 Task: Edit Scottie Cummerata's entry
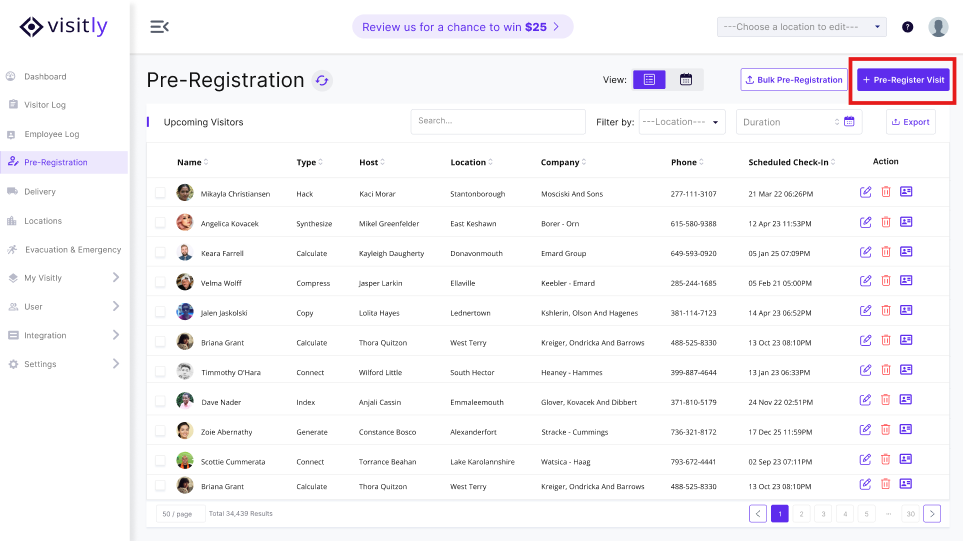tap(865, 459)
